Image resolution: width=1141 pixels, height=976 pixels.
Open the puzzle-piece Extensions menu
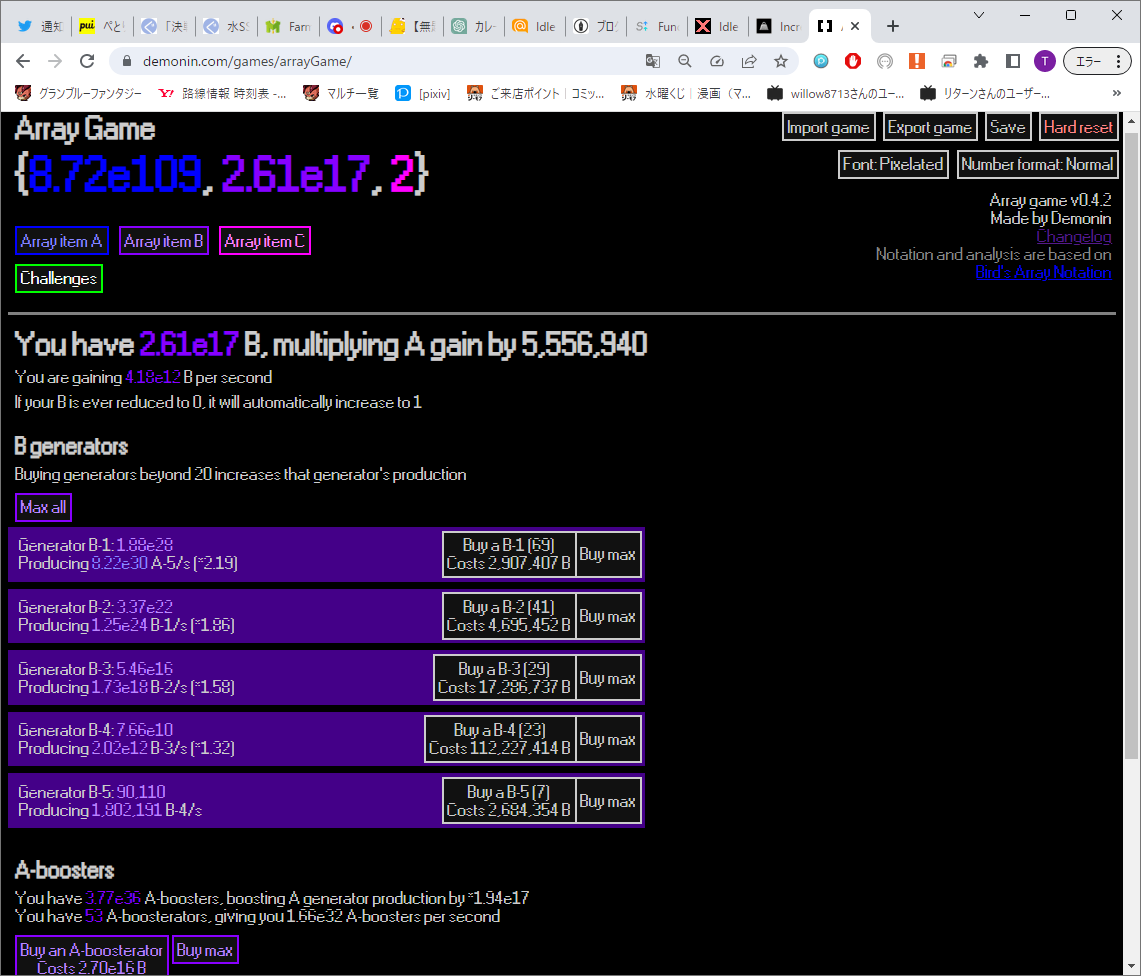pos(981,61)
